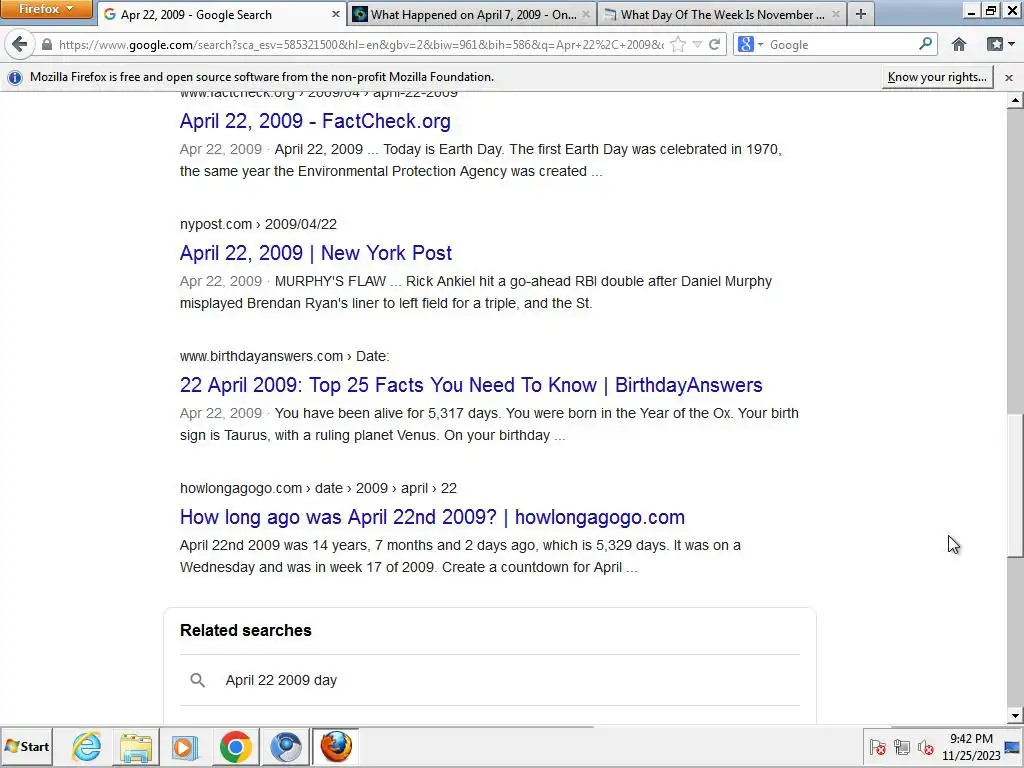Click the Know your rights button

click(x=937, y=77)
